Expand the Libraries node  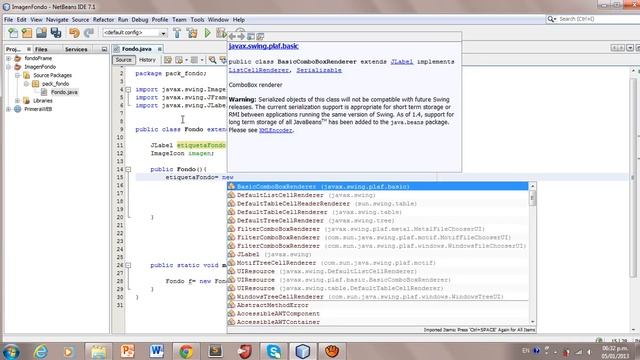pyautogui.click(x=18, y=100)
